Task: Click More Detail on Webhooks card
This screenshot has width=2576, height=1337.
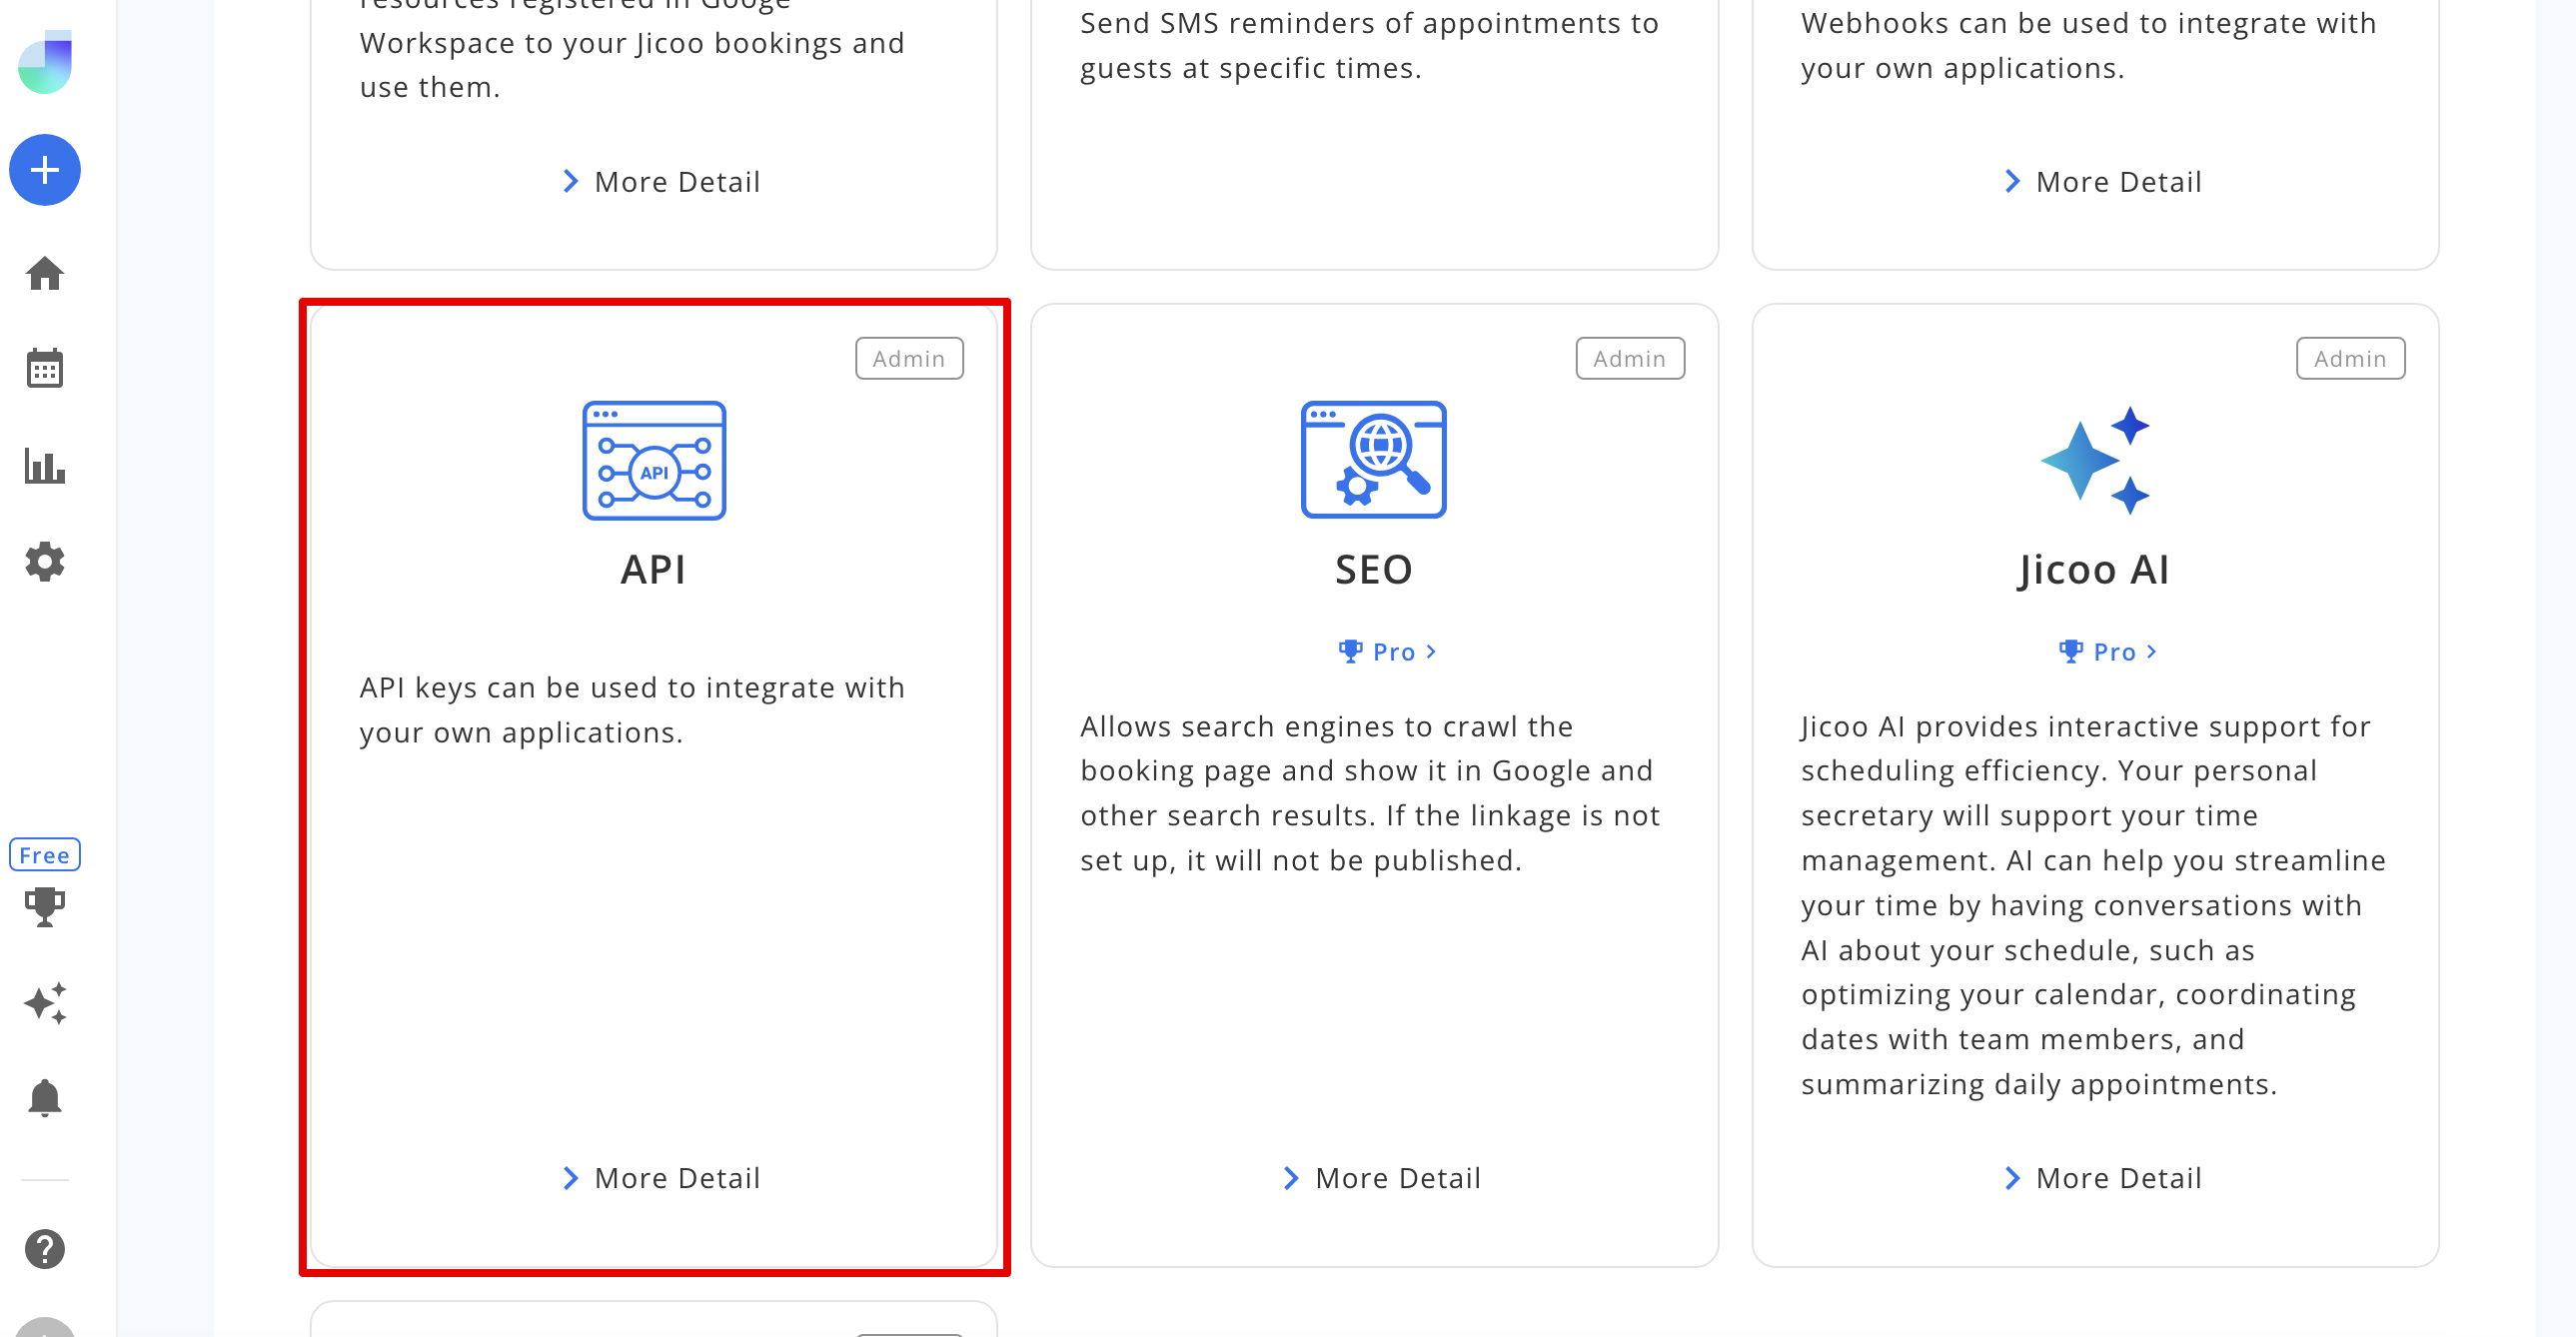Action: (x=2103, y=182)
